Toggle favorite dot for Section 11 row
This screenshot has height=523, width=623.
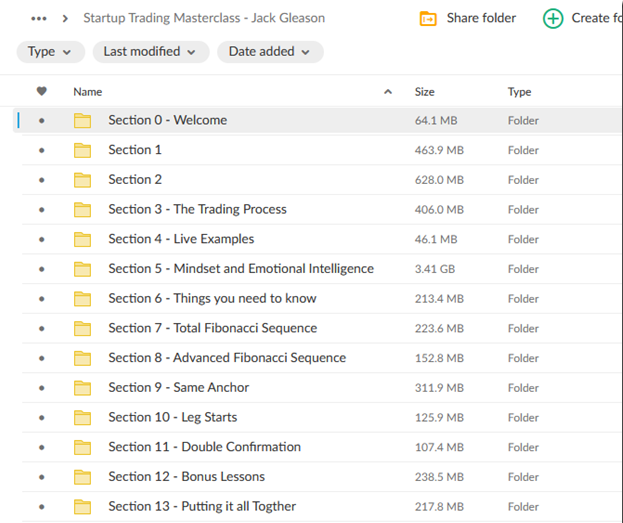click(x=41, y=447)
